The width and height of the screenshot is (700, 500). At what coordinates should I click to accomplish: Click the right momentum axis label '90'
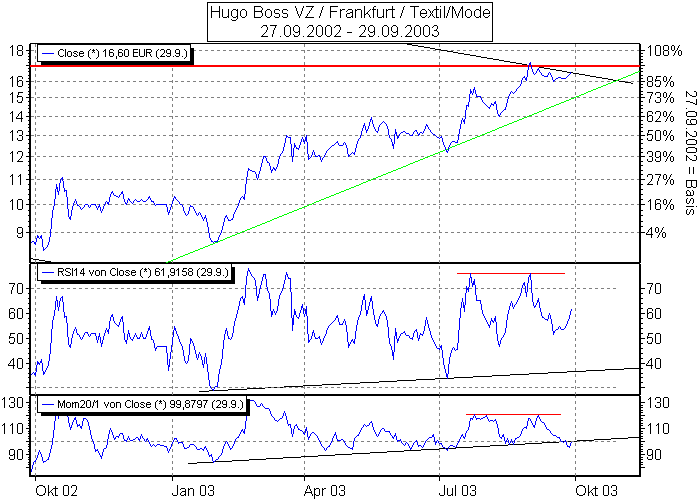(654, 454)
